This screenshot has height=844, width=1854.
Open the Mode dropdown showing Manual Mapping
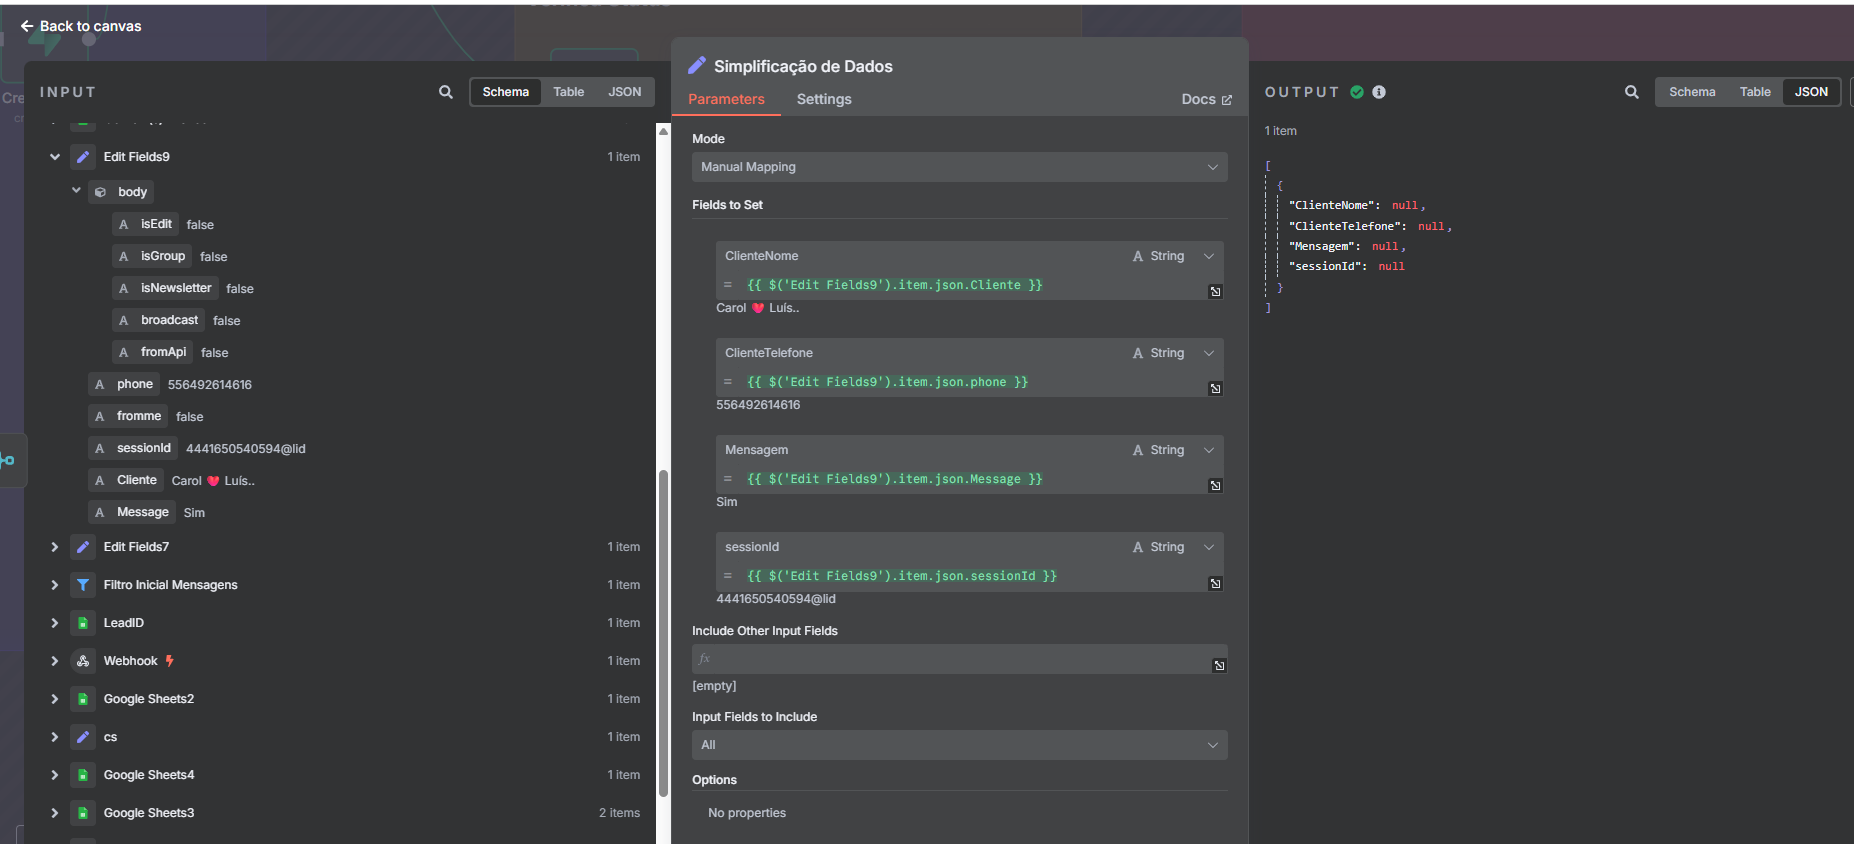958,167
